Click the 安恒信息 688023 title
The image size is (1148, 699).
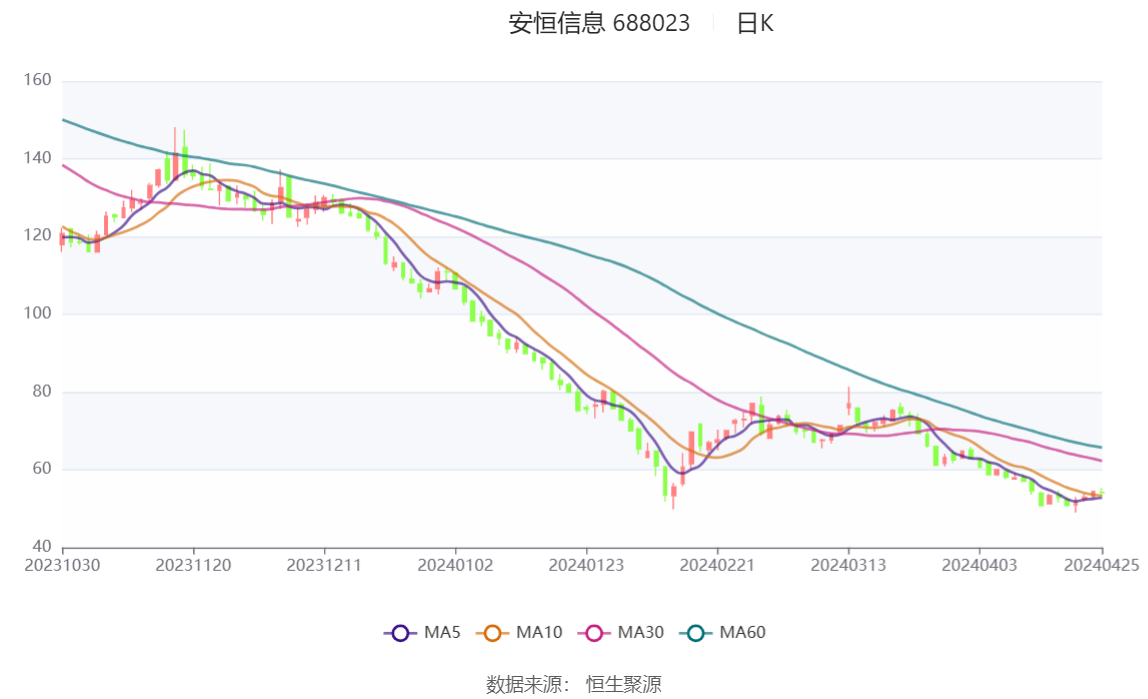pos(599,23)
